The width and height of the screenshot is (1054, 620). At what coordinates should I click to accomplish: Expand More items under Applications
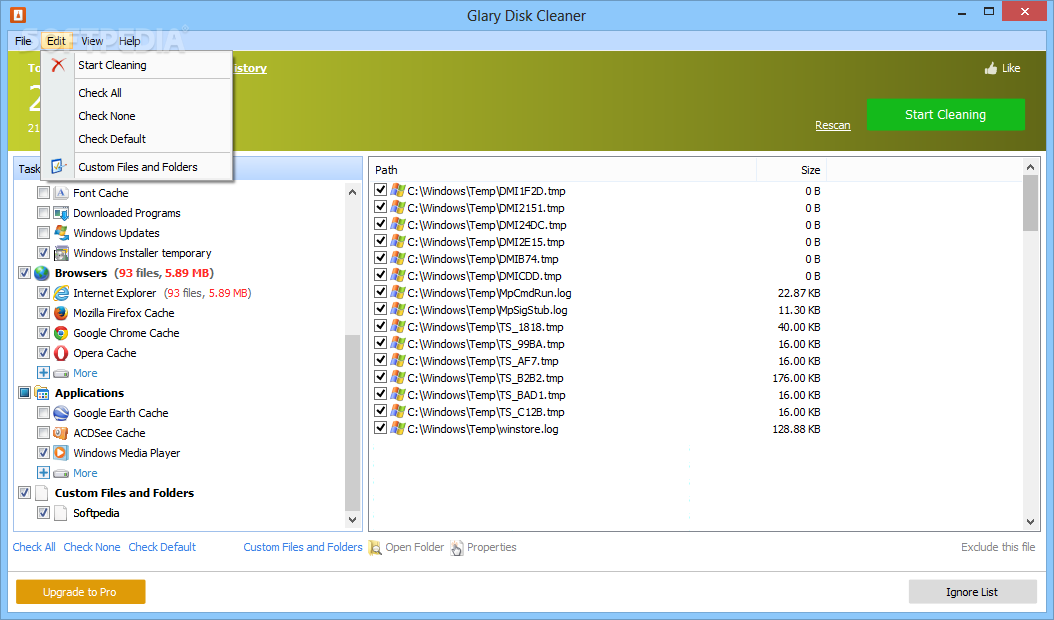[x=44, y=473]
